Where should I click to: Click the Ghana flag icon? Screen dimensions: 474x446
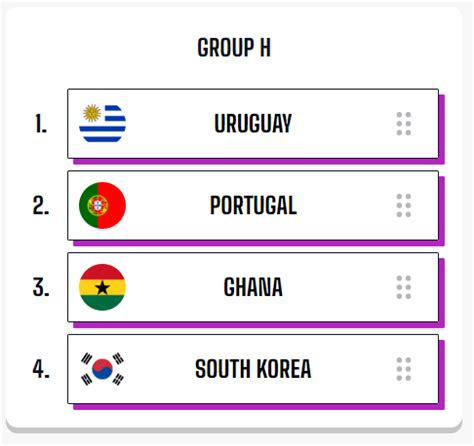102,287
